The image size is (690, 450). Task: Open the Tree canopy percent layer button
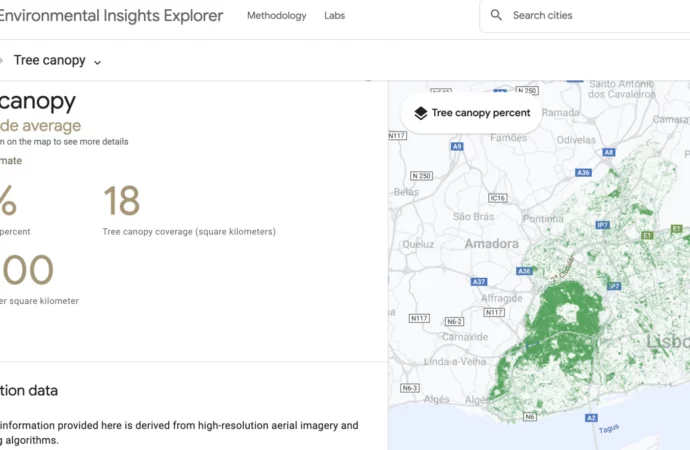(471, 113)
